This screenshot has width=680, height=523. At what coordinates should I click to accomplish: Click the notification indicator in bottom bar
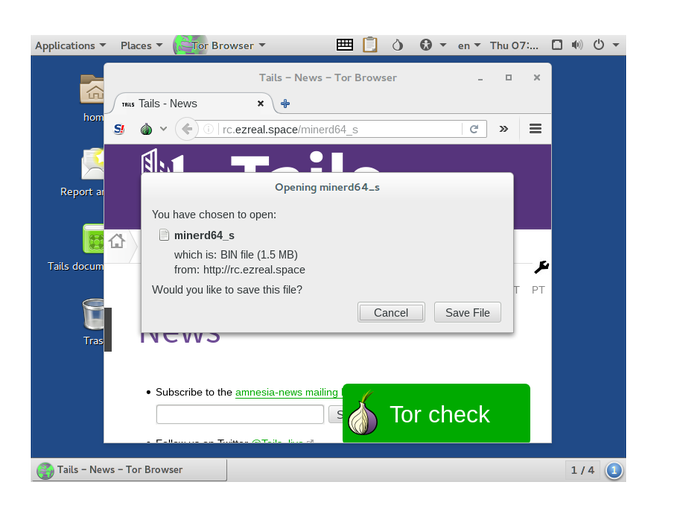tap(614, 471)
